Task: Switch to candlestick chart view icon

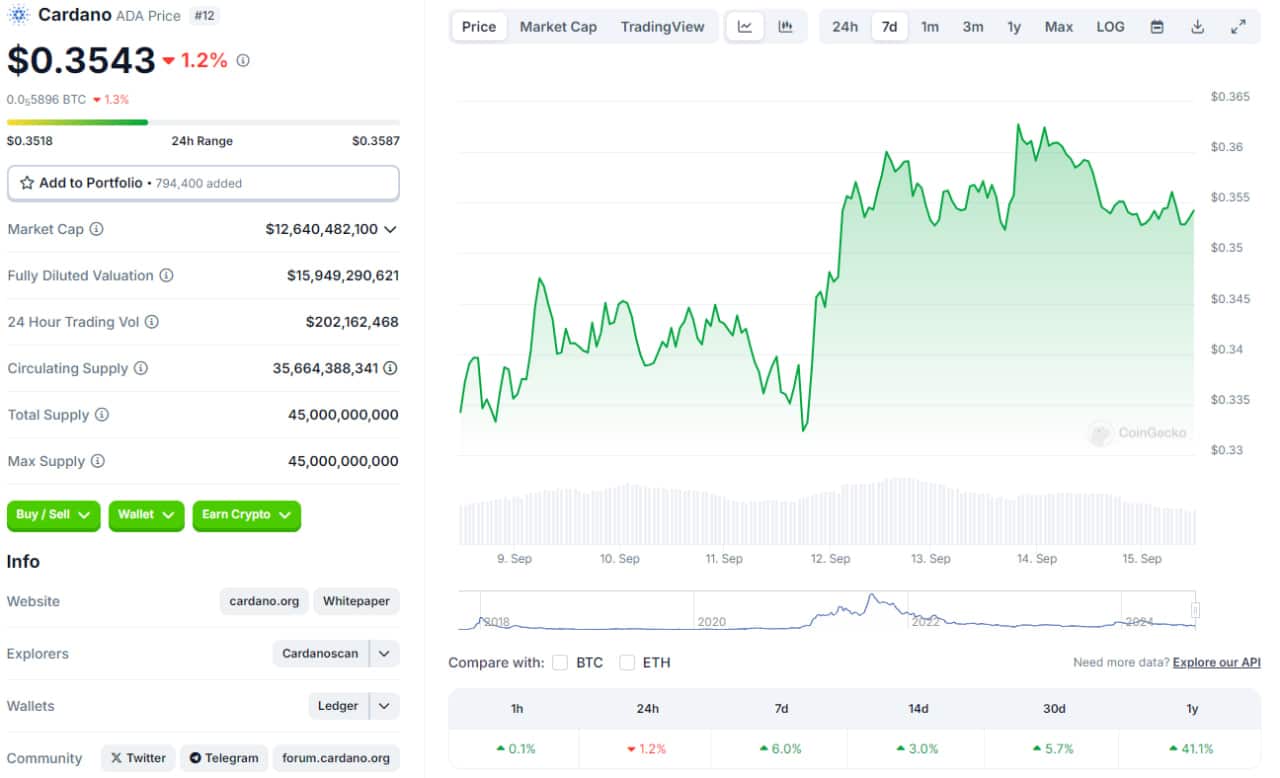Action: tap(786, 27)
